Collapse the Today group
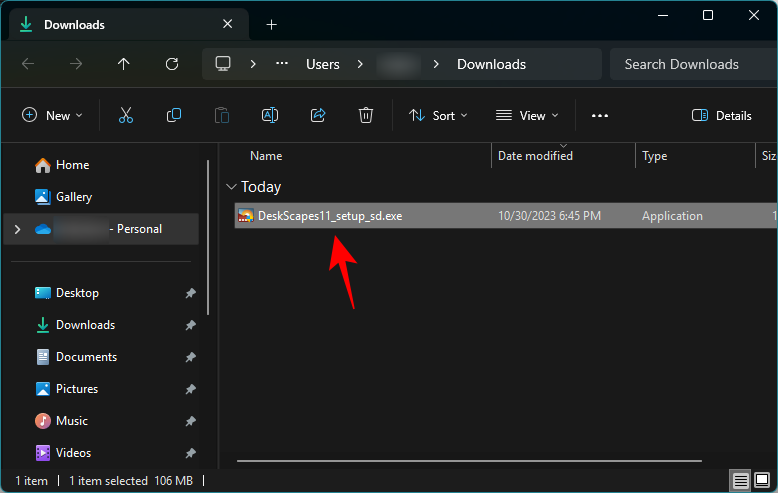778x493 pixels. [x=231, y=186]
